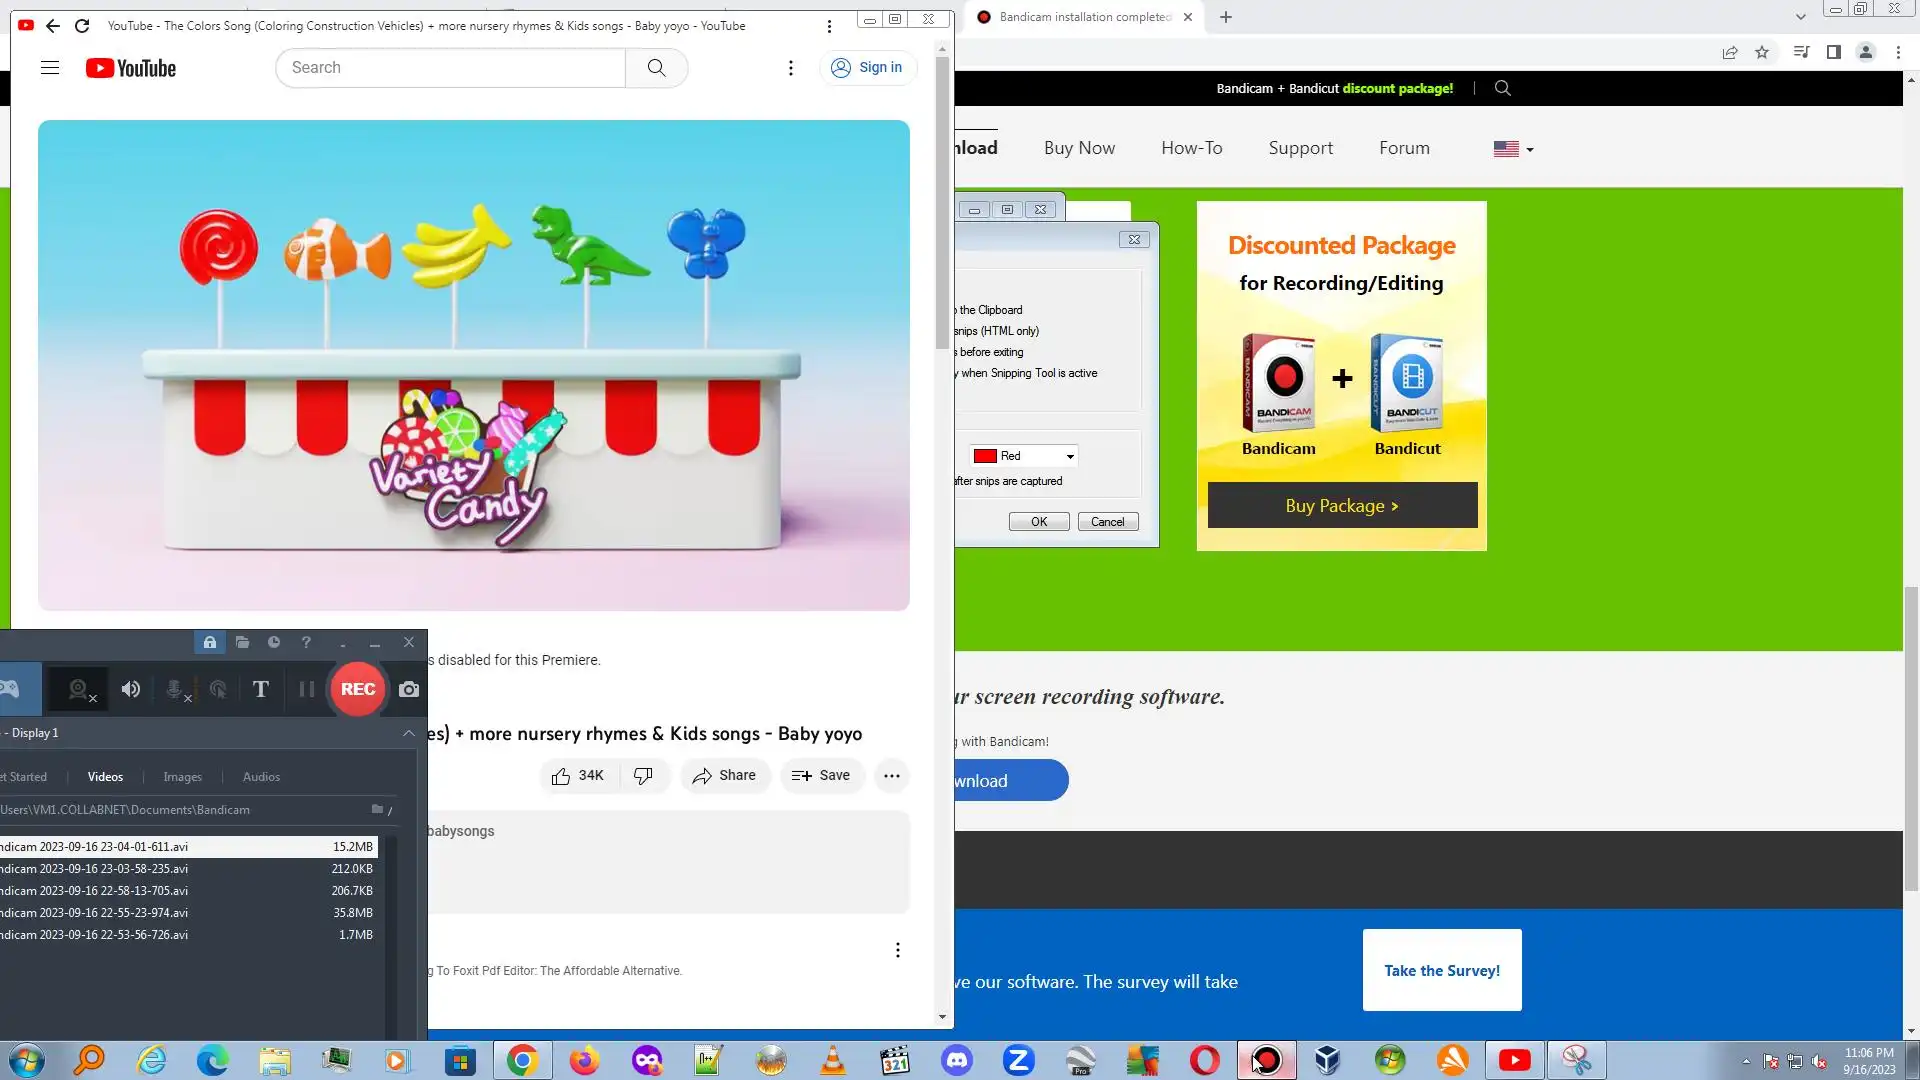This screenshot has width=1920, height=1080.
Task: Open Bandicam's output folder icon in title bar
Action: pos(242,643)
